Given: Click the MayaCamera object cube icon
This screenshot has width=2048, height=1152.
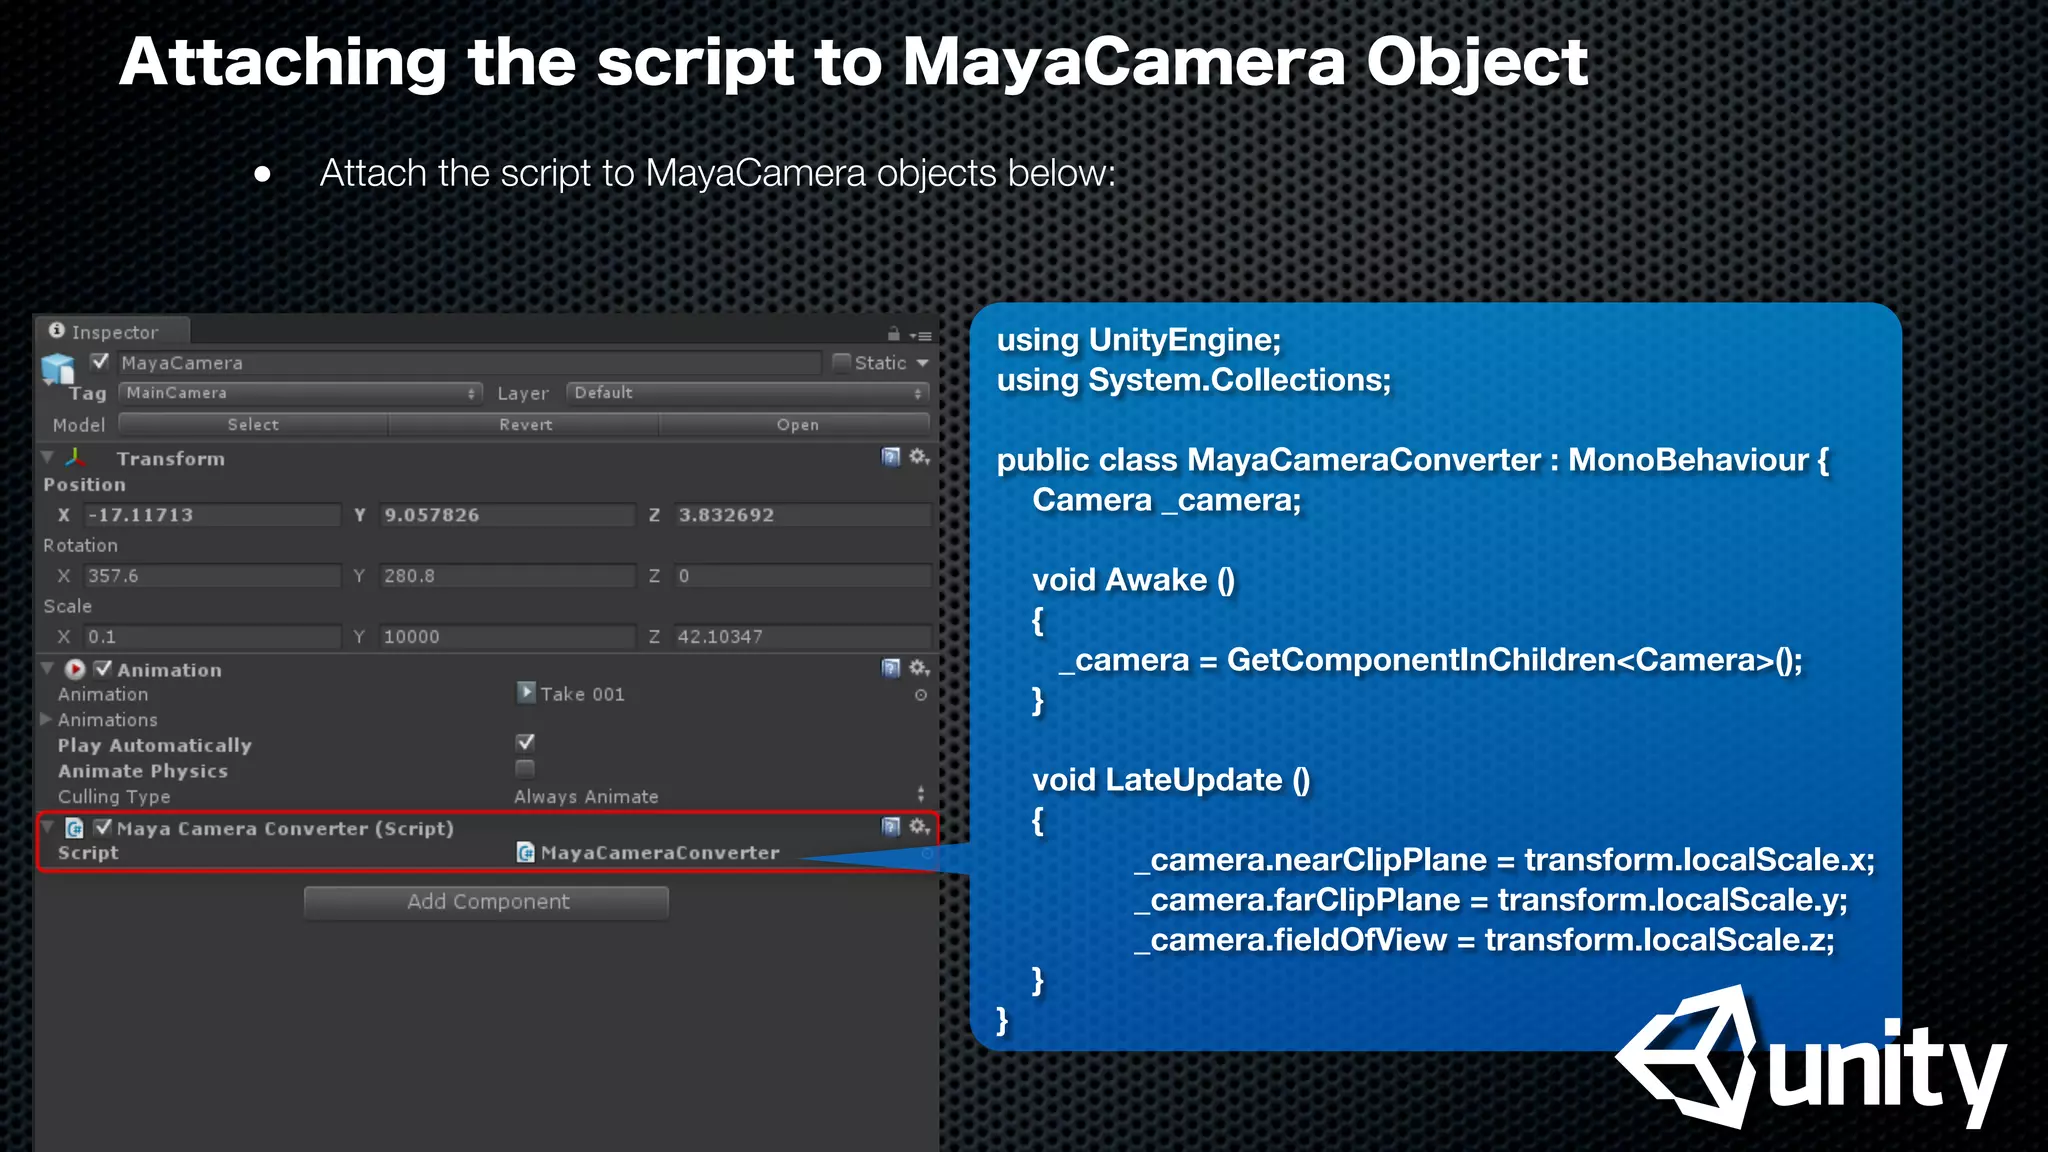Looking at the screenshot, I should click(x=58, y=370).
